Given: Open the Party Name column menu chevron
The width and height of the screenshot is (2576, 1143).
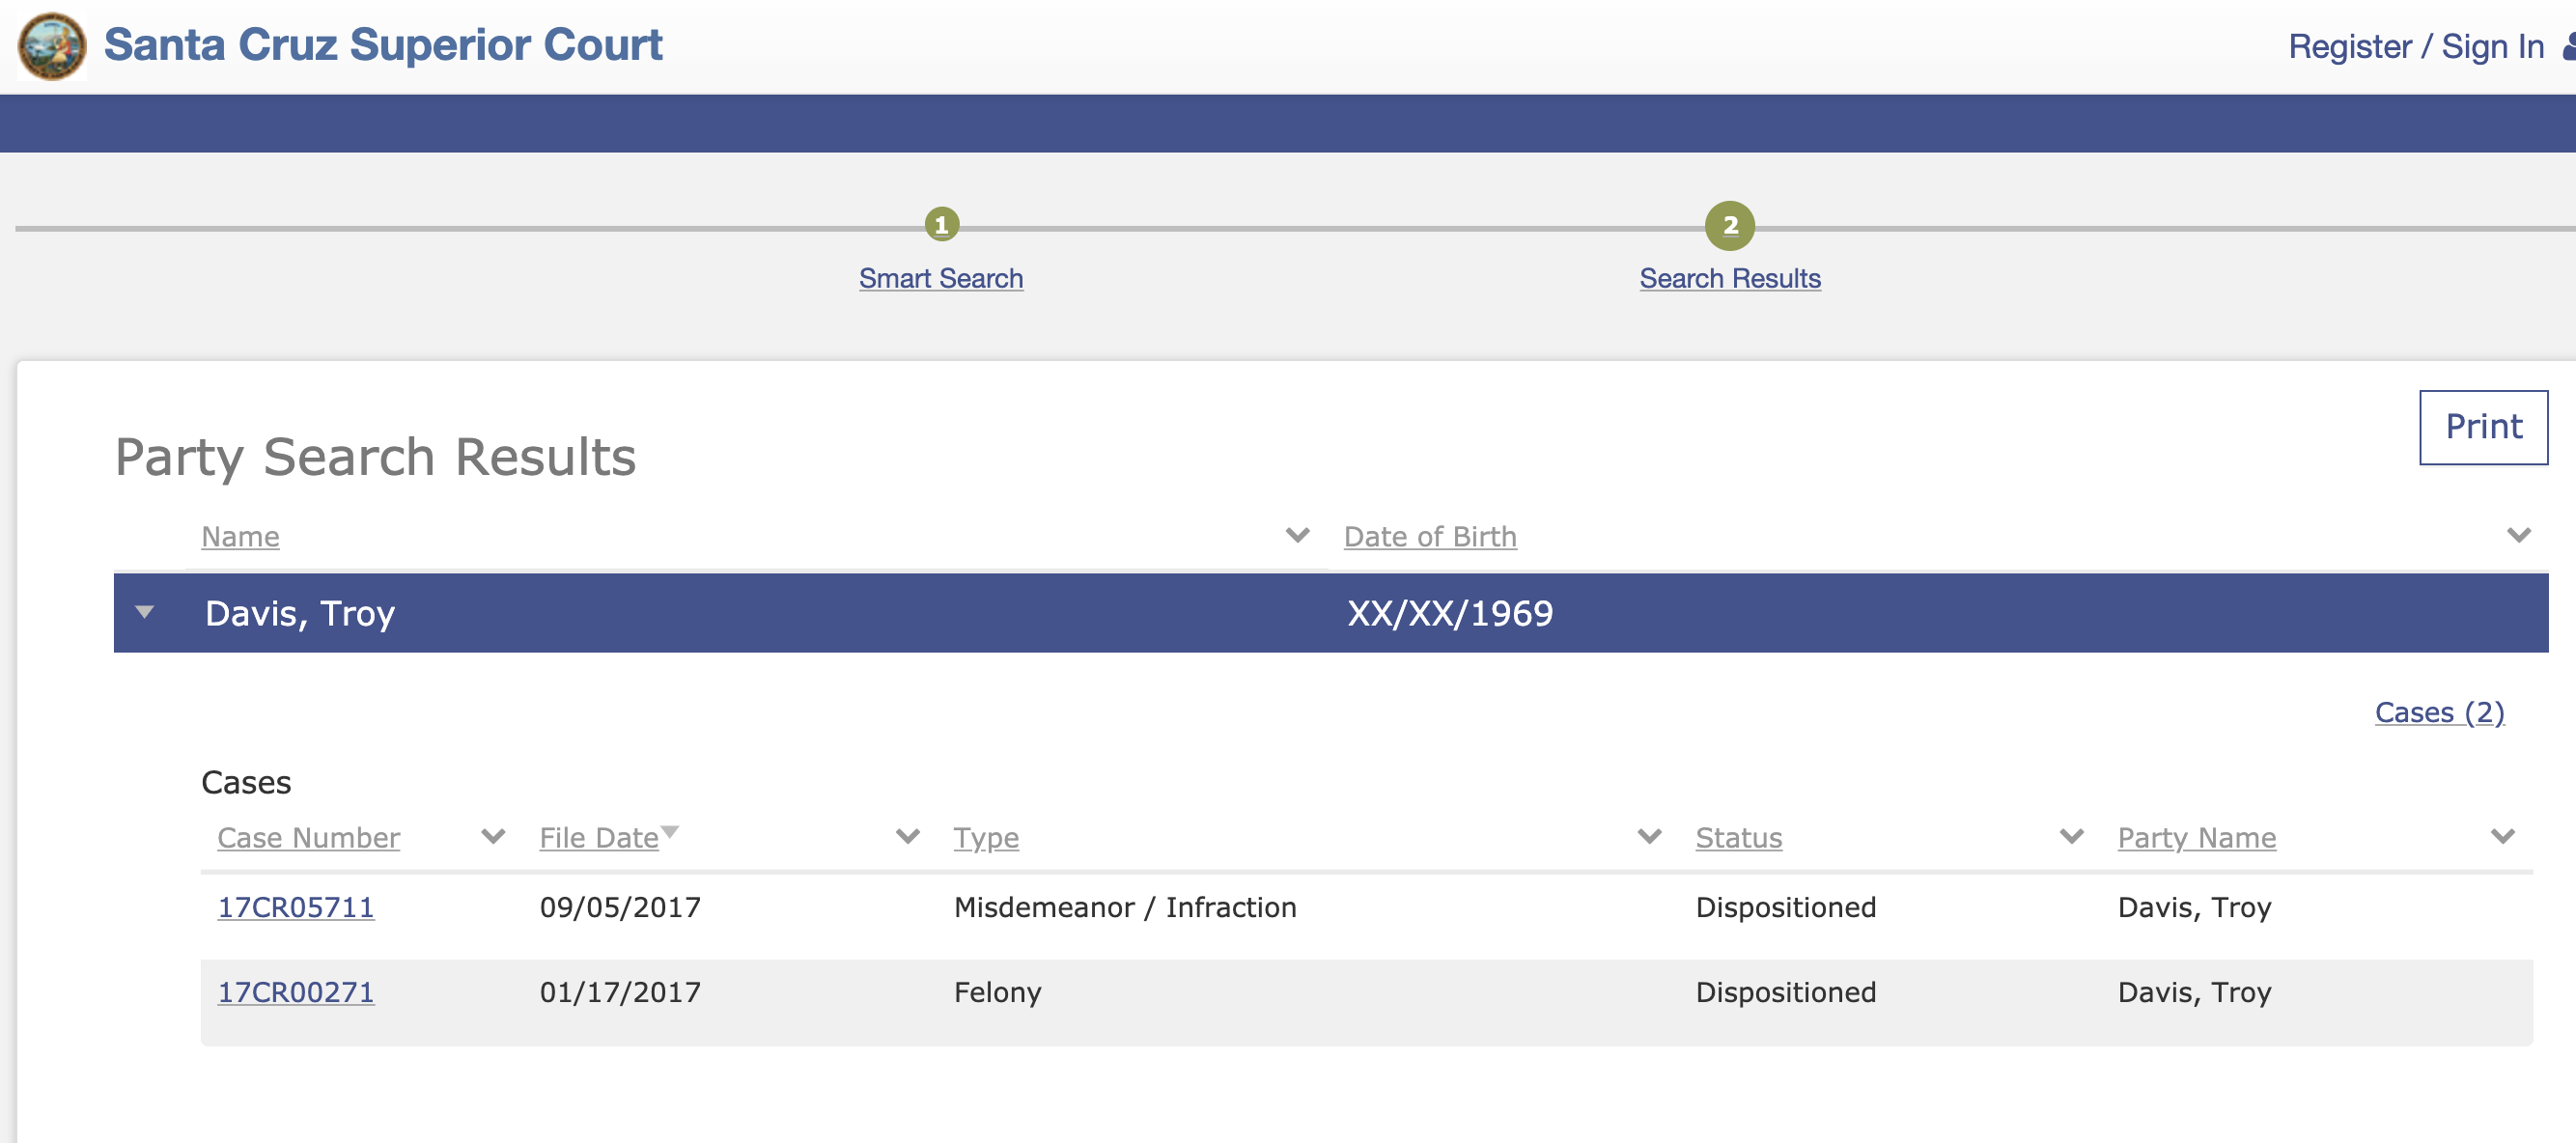Looking at the screenshot, I should 2502,836.
